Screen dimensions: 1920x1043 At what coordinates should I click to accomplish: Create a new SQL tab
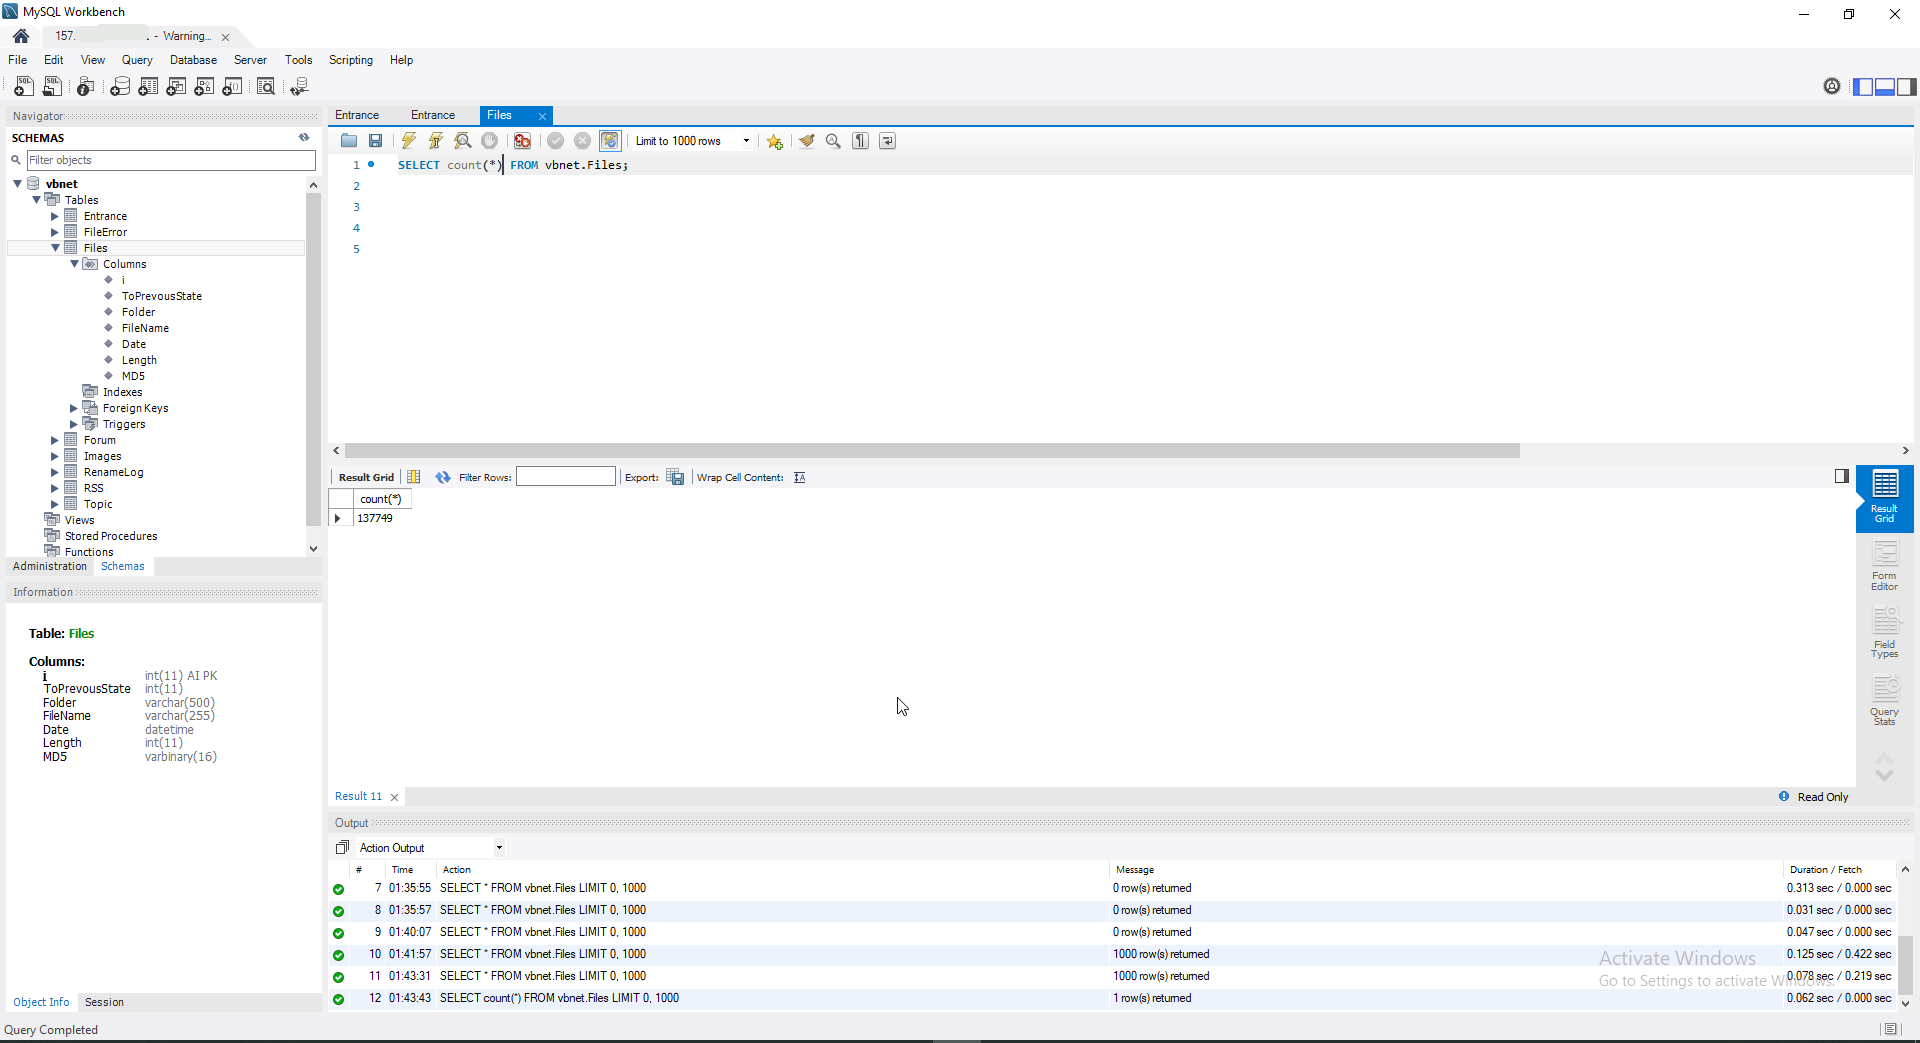pos(24,87)
